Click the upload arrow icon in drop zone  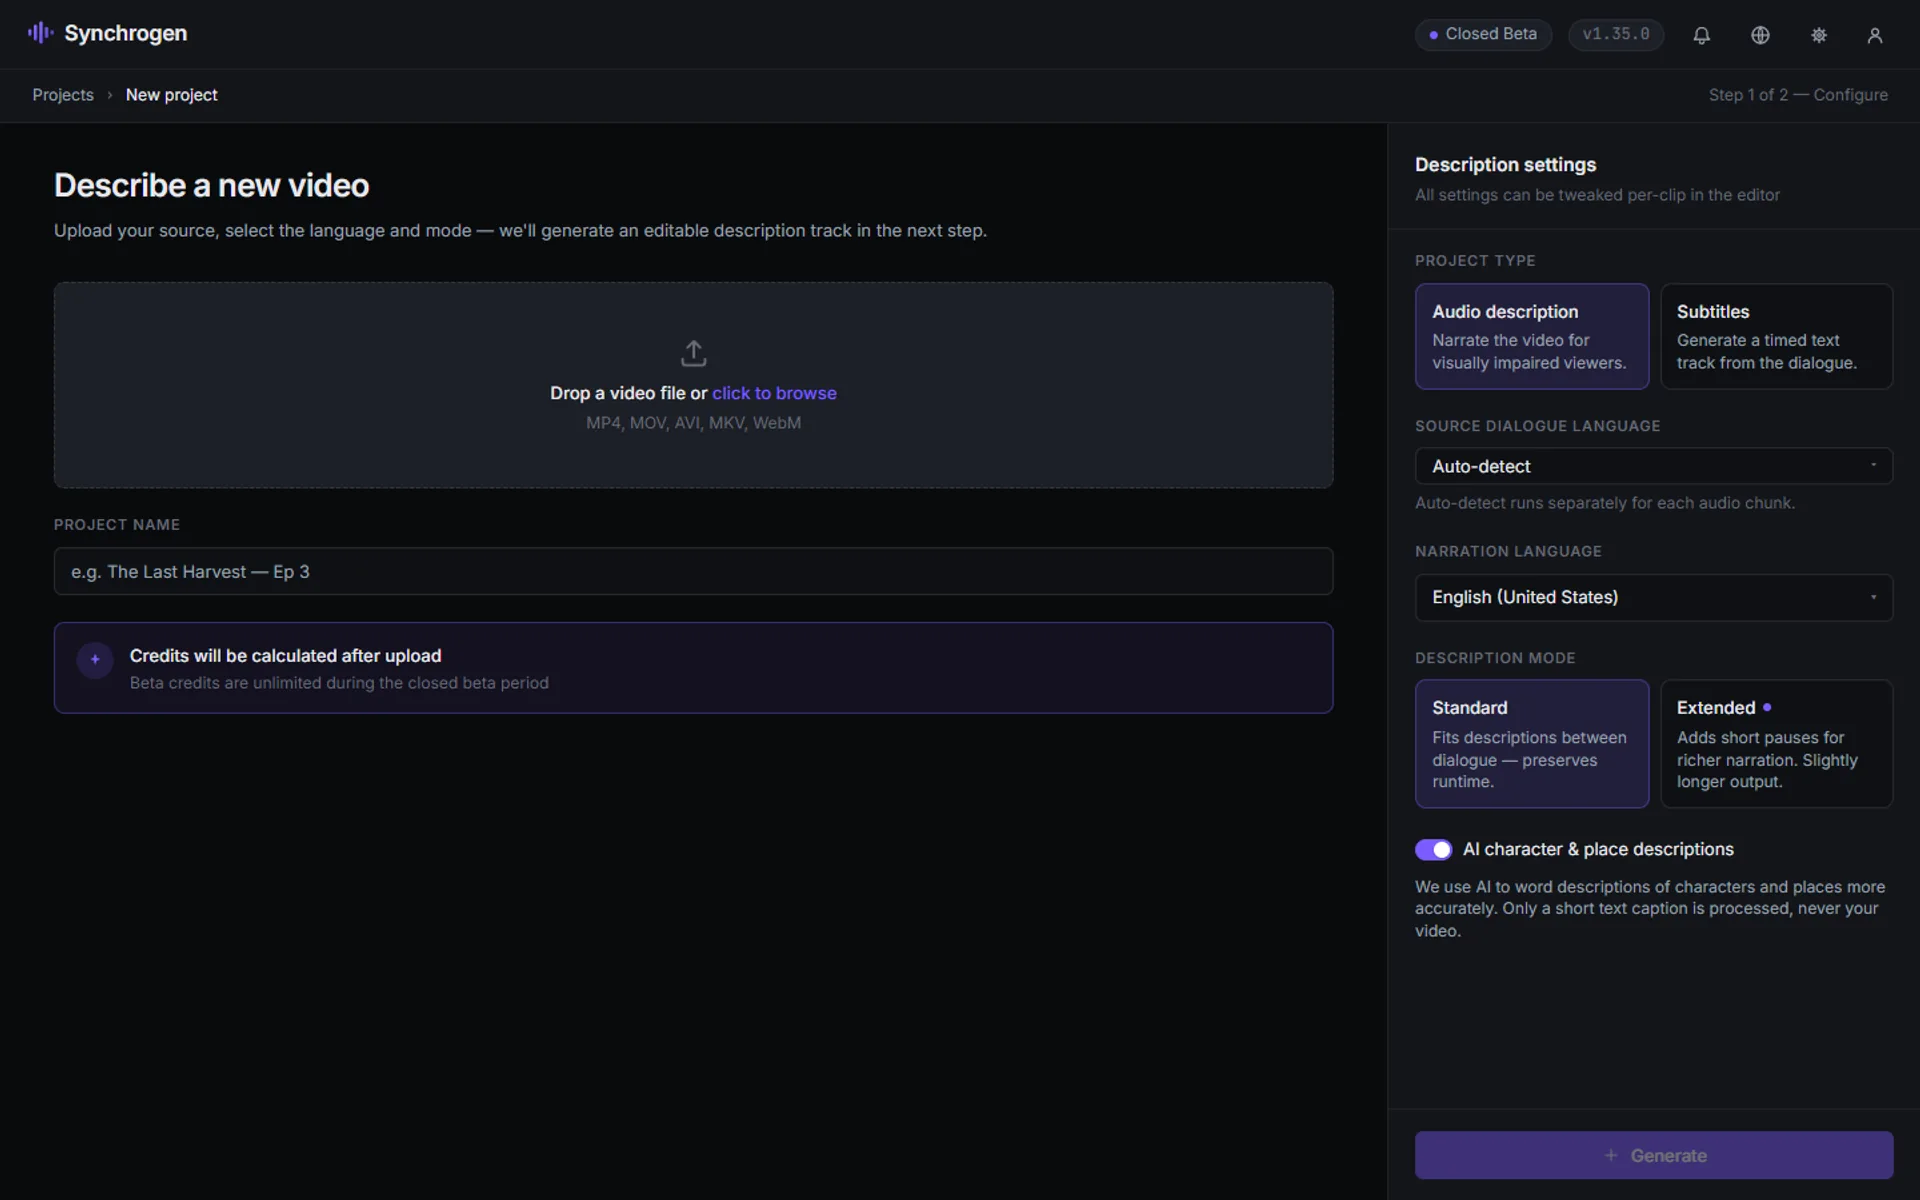click(x=693, y=353)
